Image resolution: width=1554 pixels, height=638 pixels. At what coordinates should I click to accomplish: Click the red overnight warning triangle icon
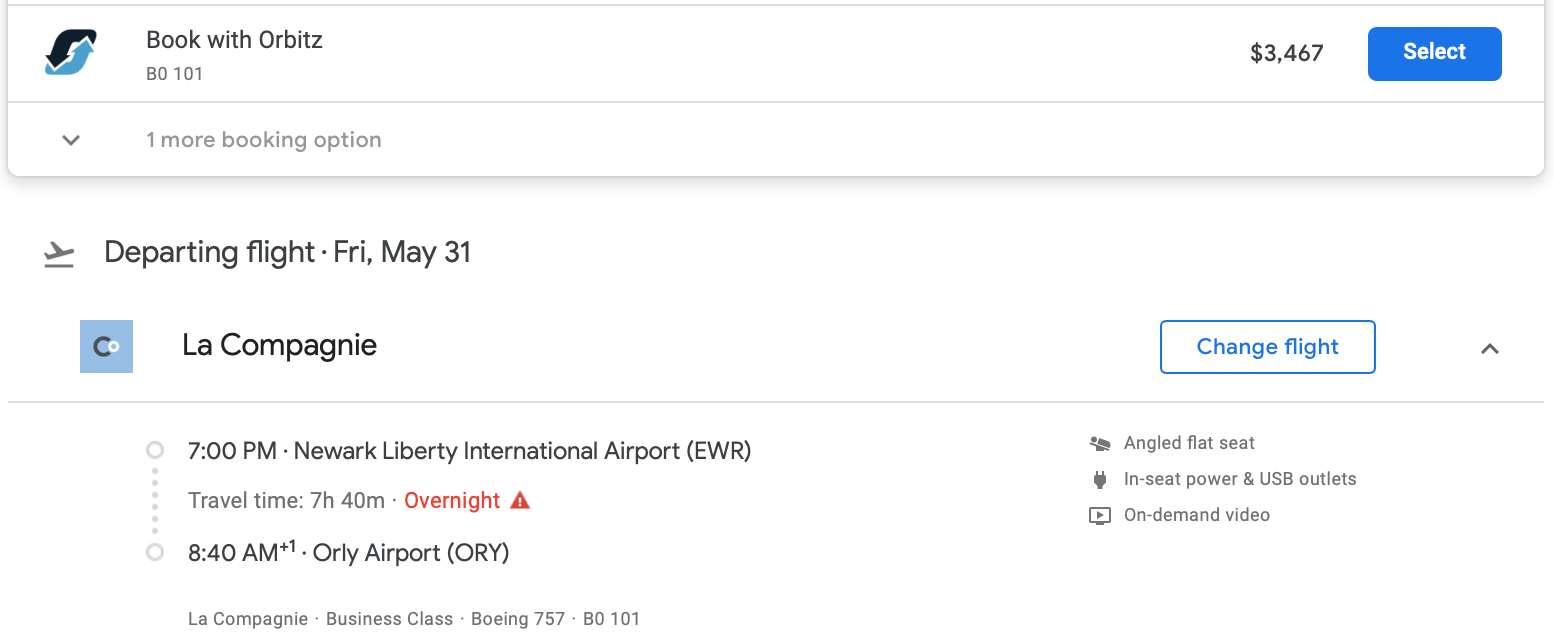coord(520,500)
